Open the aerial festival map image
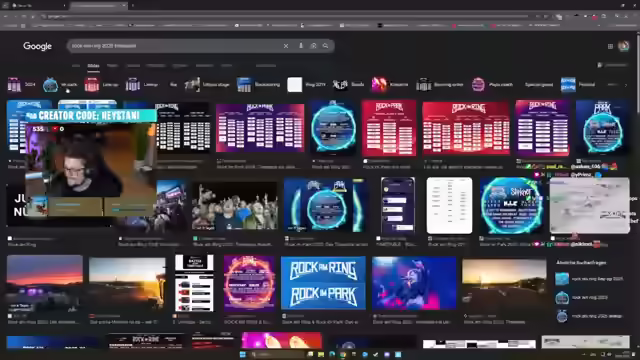 click(589, 205)
